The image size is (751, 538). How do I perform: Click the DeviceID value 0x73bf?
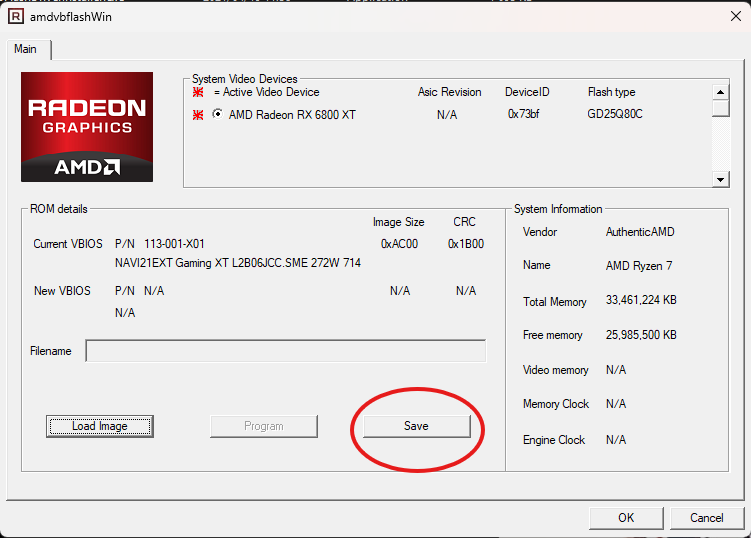[x=523, y=114]
